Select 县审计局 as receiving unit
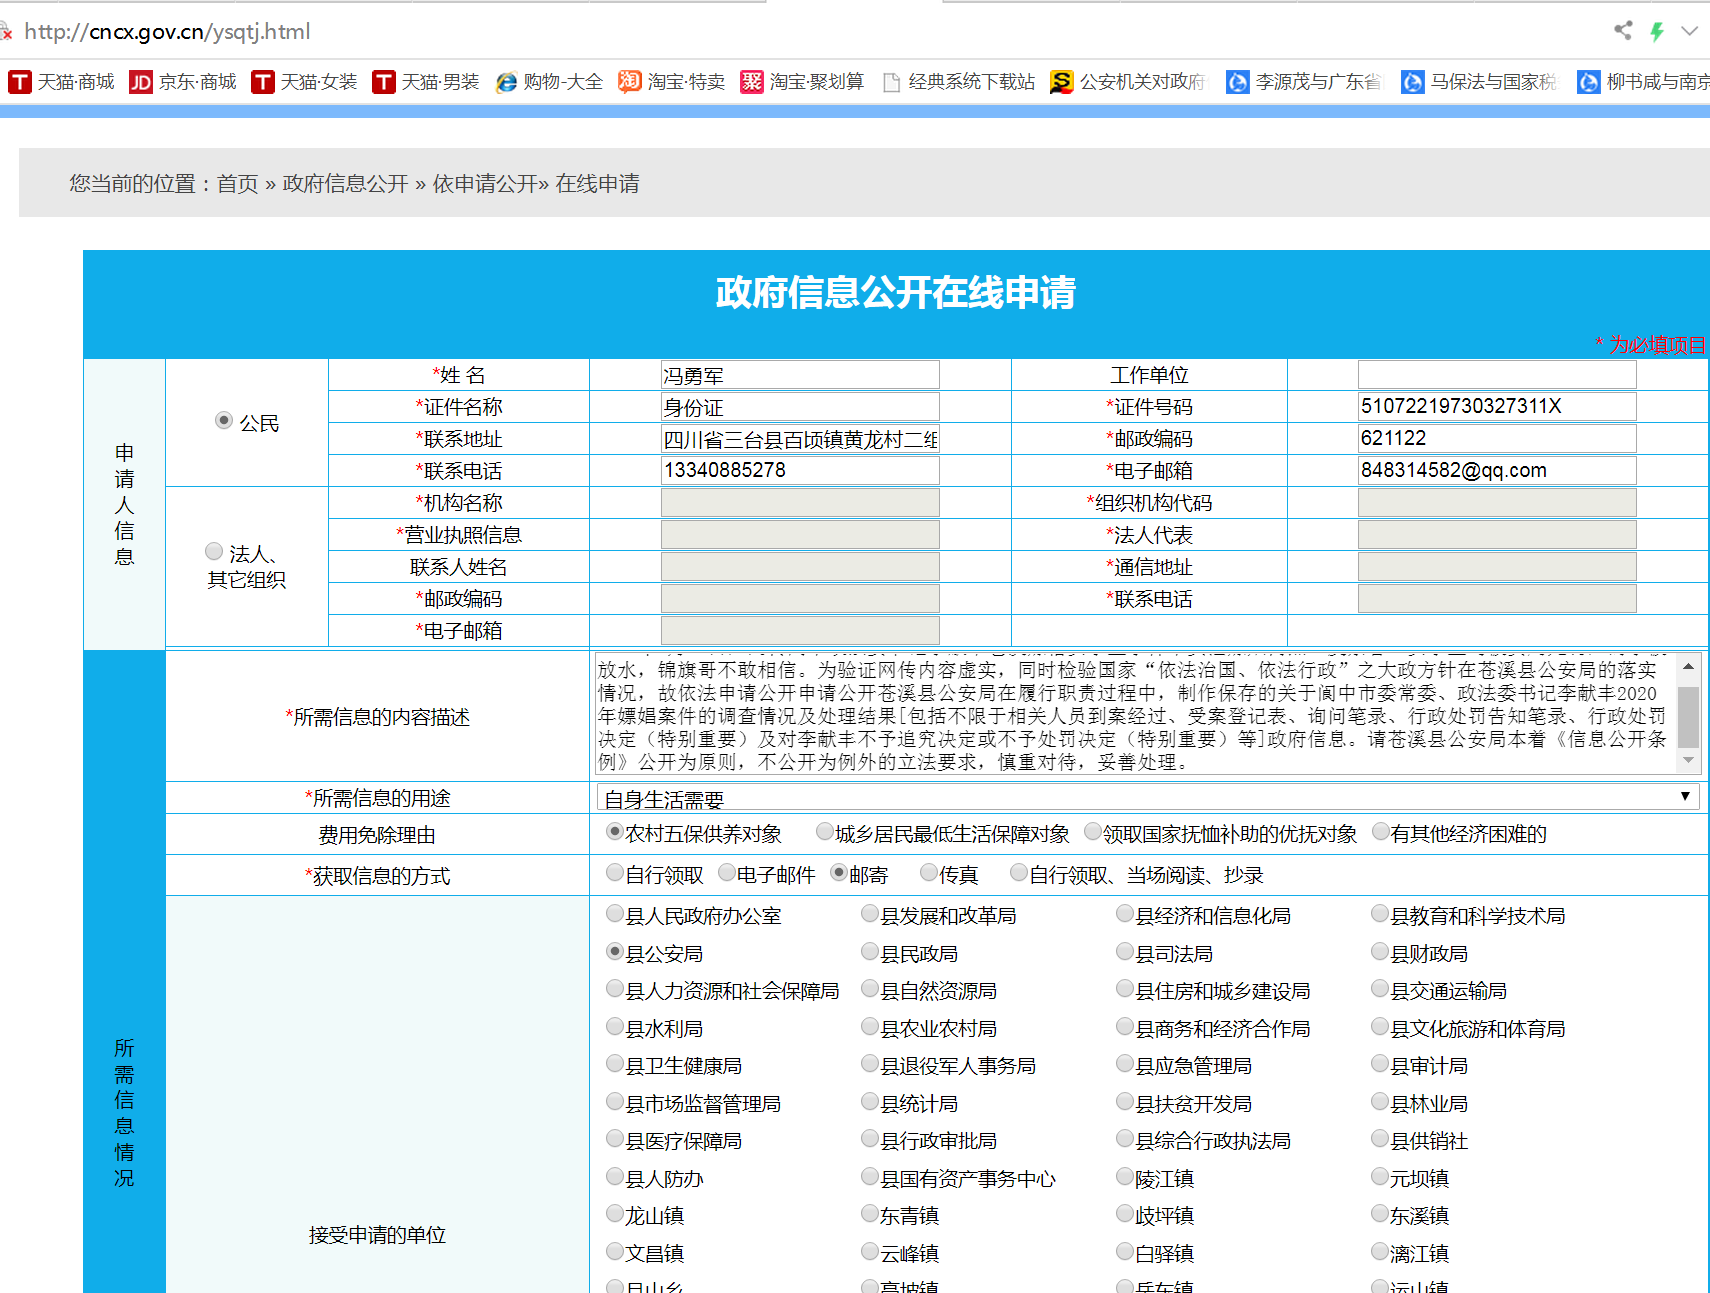Image resolution: width=1710 pixels, height=1293 pixels. click(1380, 1064)
